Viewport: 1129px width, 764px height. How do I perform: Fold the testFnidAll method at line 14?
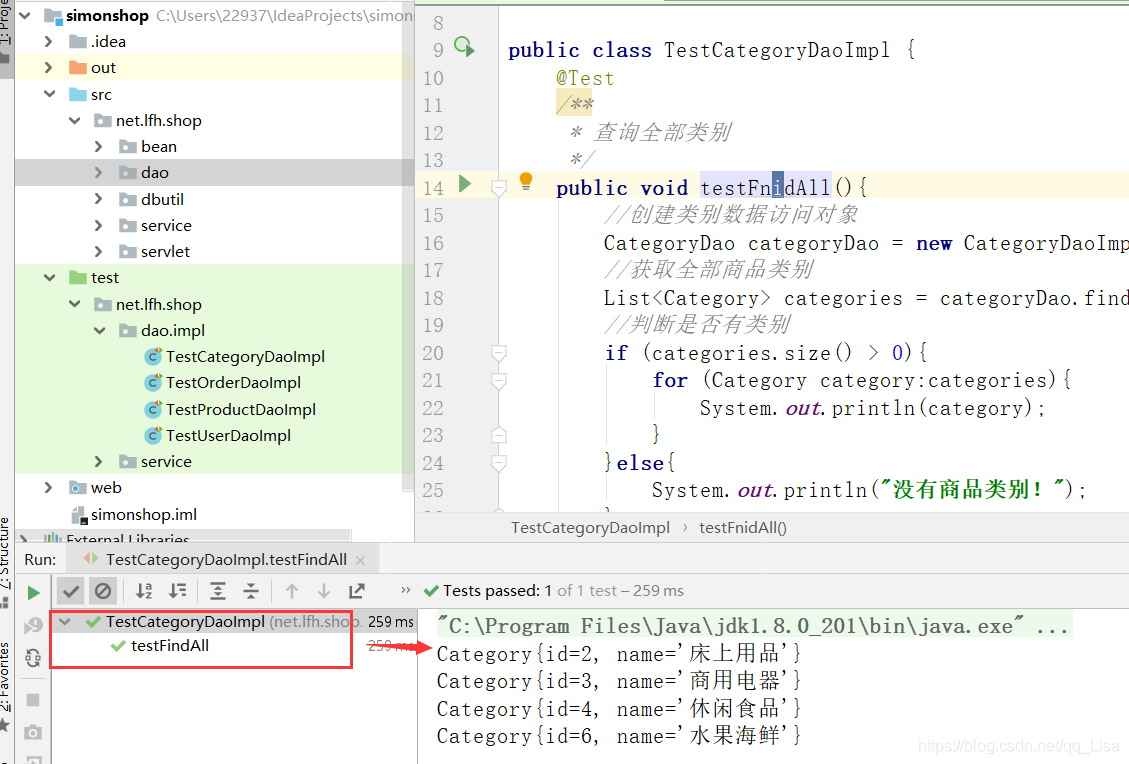click(x=498, y=188)
